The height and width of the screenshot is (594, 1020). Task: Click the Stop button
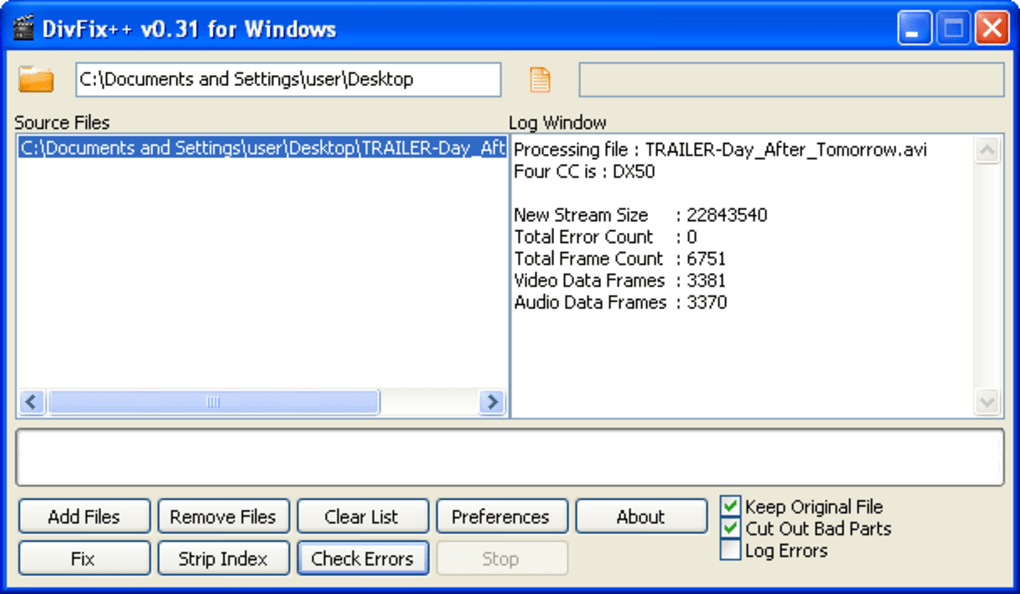502,558
